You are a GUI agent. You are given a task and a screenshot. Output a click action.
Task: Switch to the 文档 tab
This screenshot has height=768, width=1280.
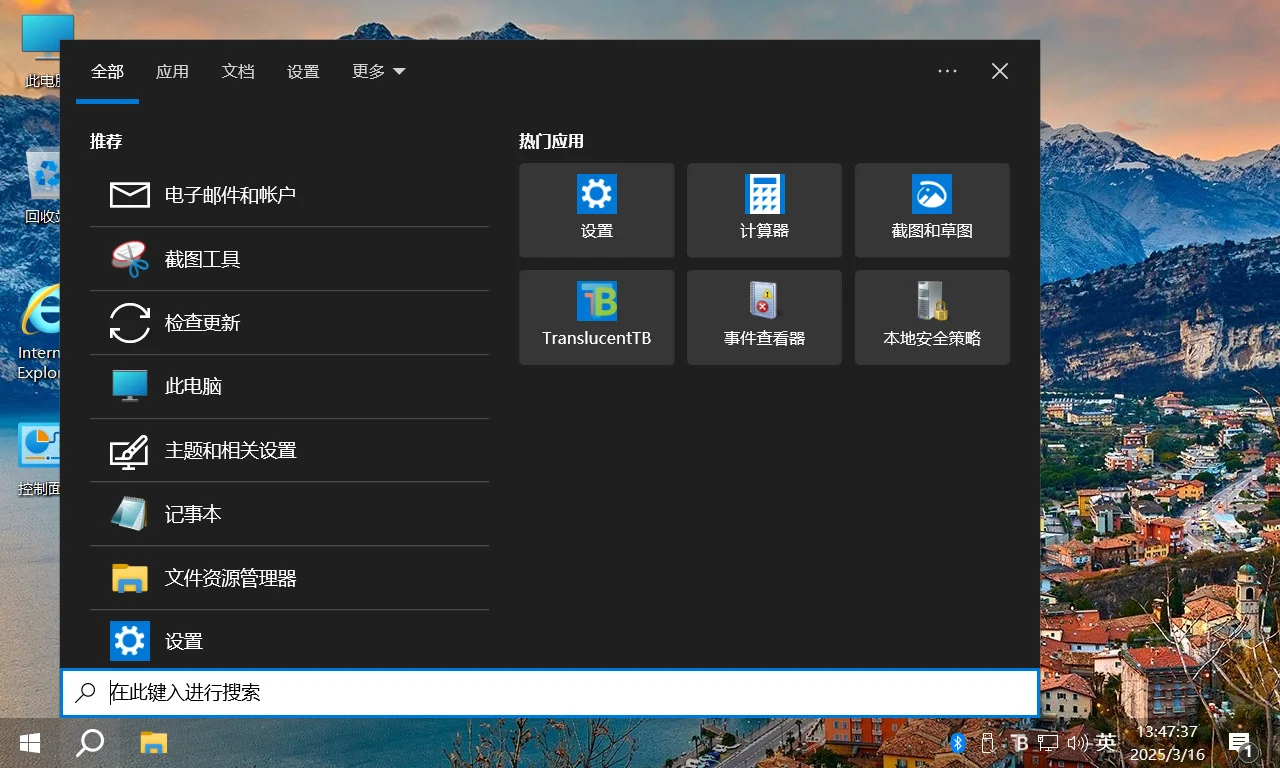[238, 71]
